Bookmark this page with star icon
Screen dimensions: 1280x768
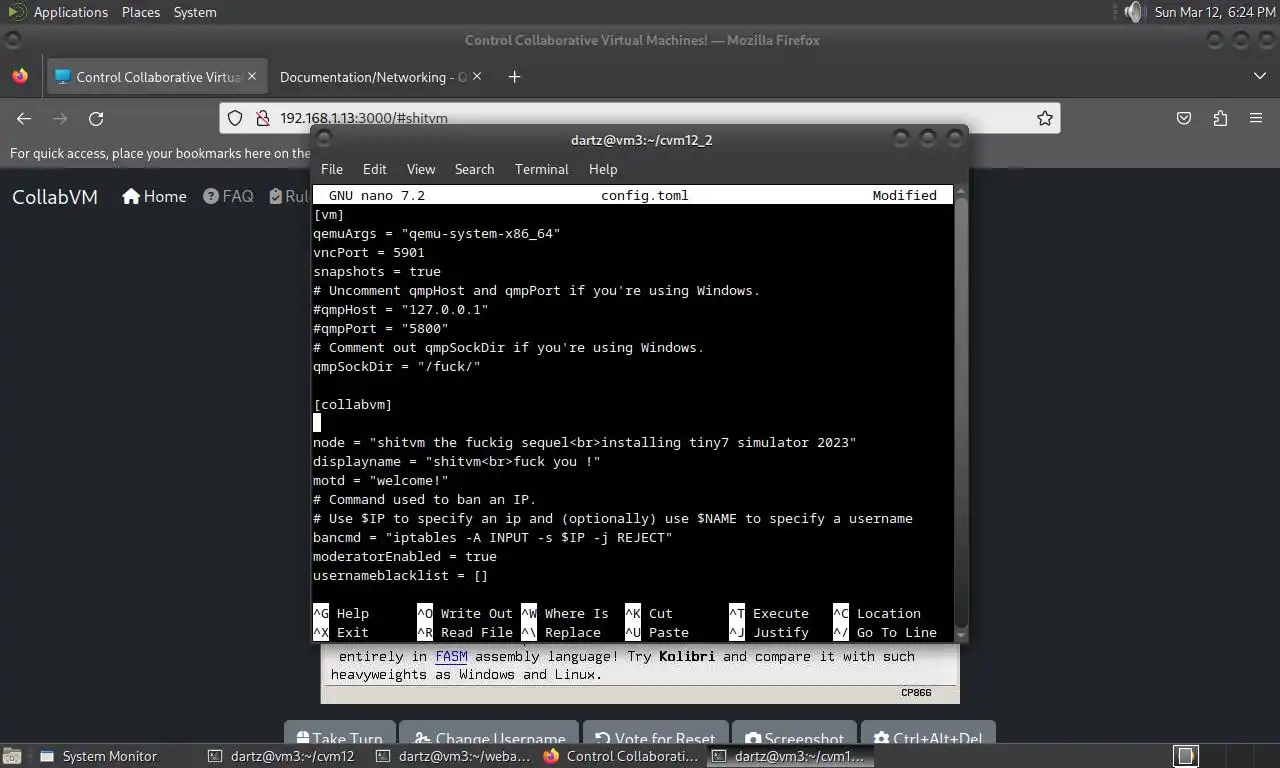1045,118
